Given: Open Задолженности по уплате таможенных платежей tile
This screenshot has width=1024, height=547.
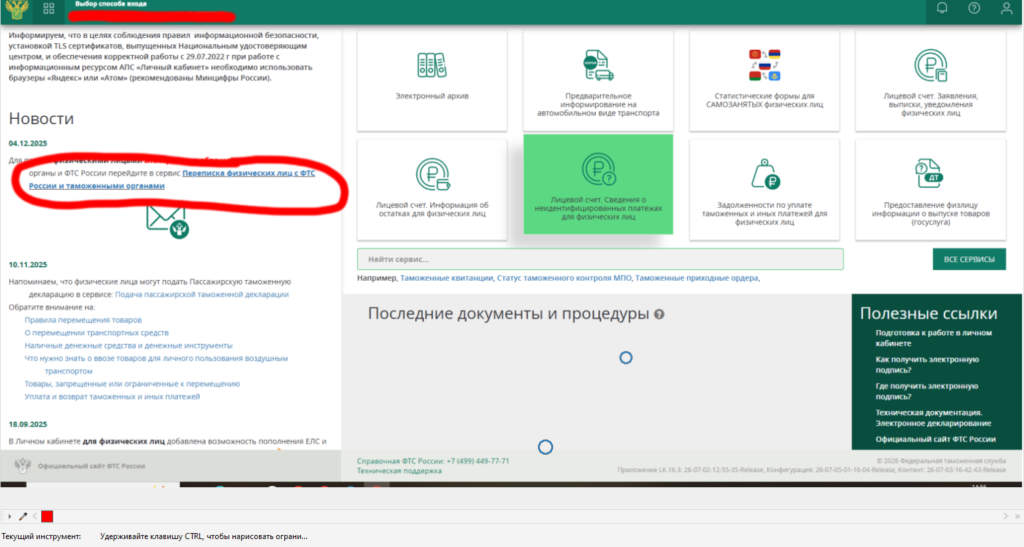Looking at the screenshot, I should (764, 189).
